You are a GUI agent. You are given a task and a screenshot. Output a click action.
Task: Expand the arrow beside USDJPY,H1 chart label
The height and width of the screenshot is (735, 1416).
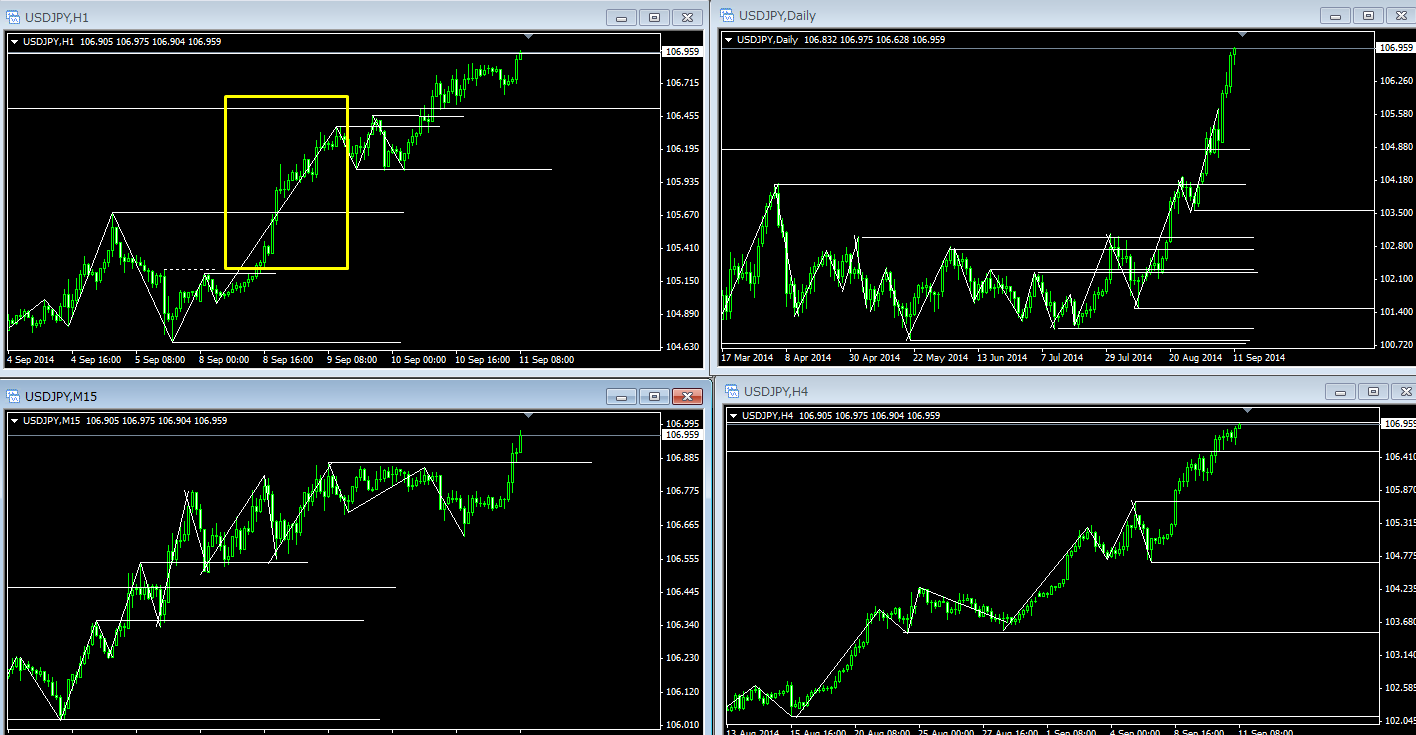click(15, 42)
